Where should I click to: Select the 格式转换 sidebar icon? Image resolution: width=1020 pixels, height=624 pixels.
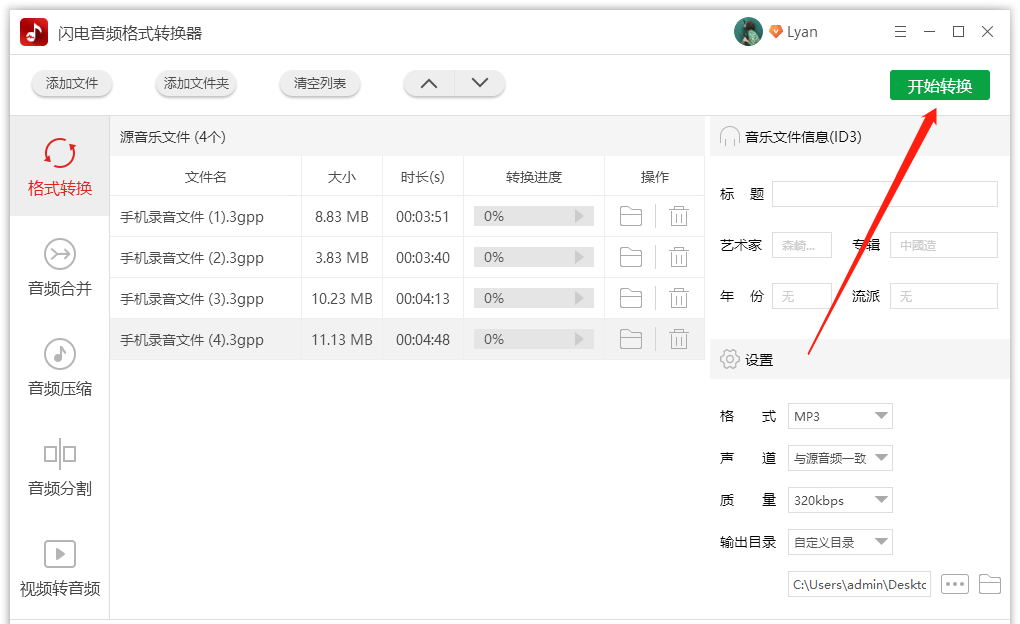pyautogui.click(x=59, y=165)
